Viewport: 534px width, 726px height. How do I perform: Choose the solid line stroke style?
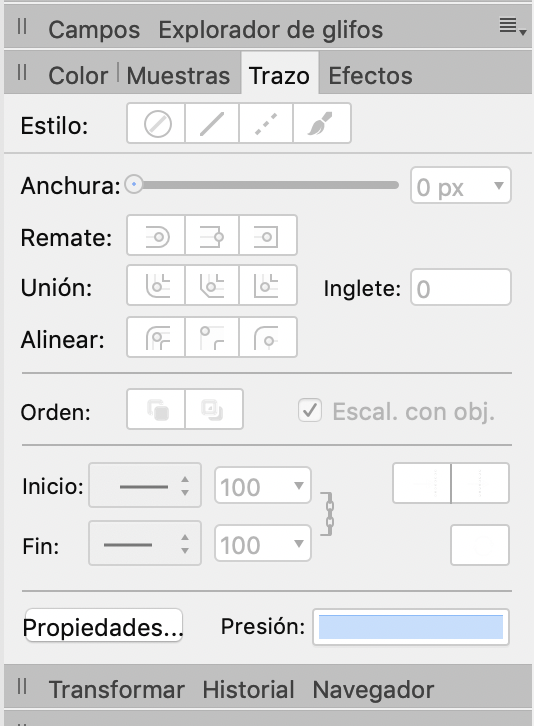click(212, 124)
